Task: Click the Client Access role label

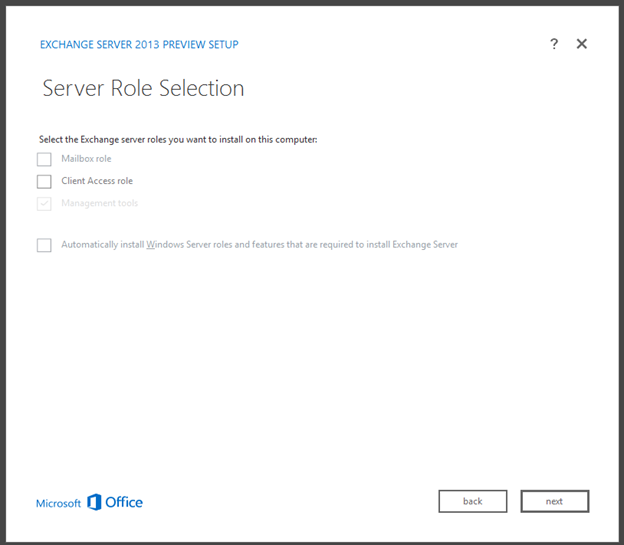Action: coord(97,181)
